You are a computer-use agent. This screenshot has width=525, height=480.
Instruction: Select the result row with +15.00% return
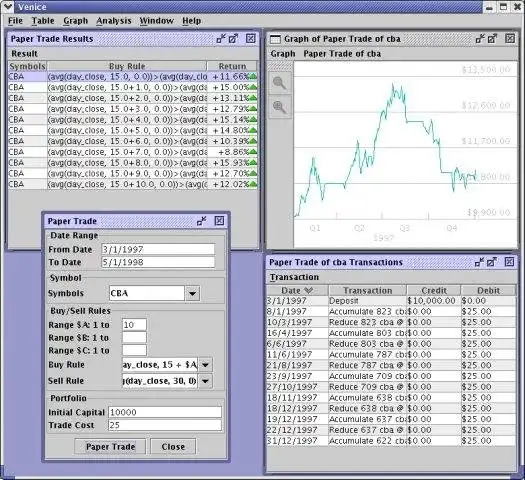click(x=133, y=87)
